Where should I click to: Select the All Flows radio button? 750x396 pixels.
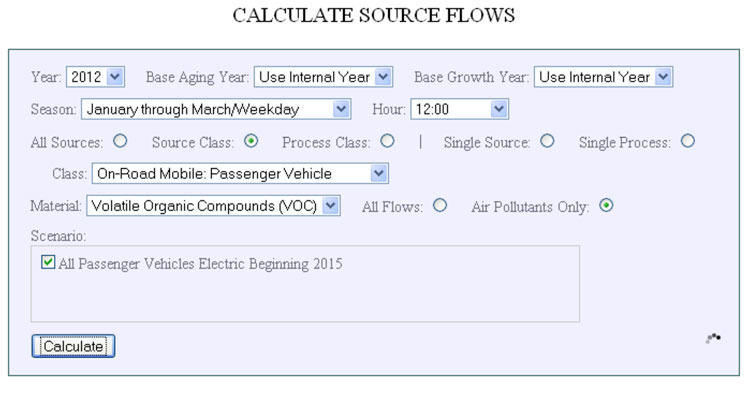tap(440, 206)
